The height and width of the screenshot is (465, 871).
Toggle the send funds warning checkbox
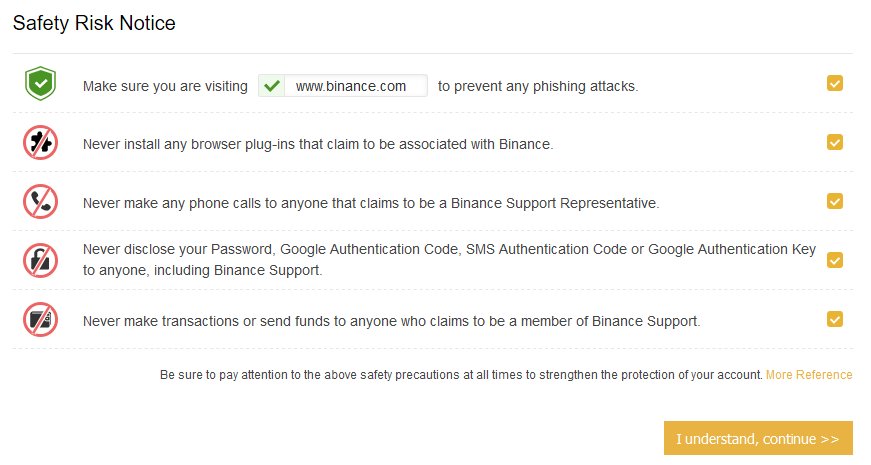(x=835, y=319)
